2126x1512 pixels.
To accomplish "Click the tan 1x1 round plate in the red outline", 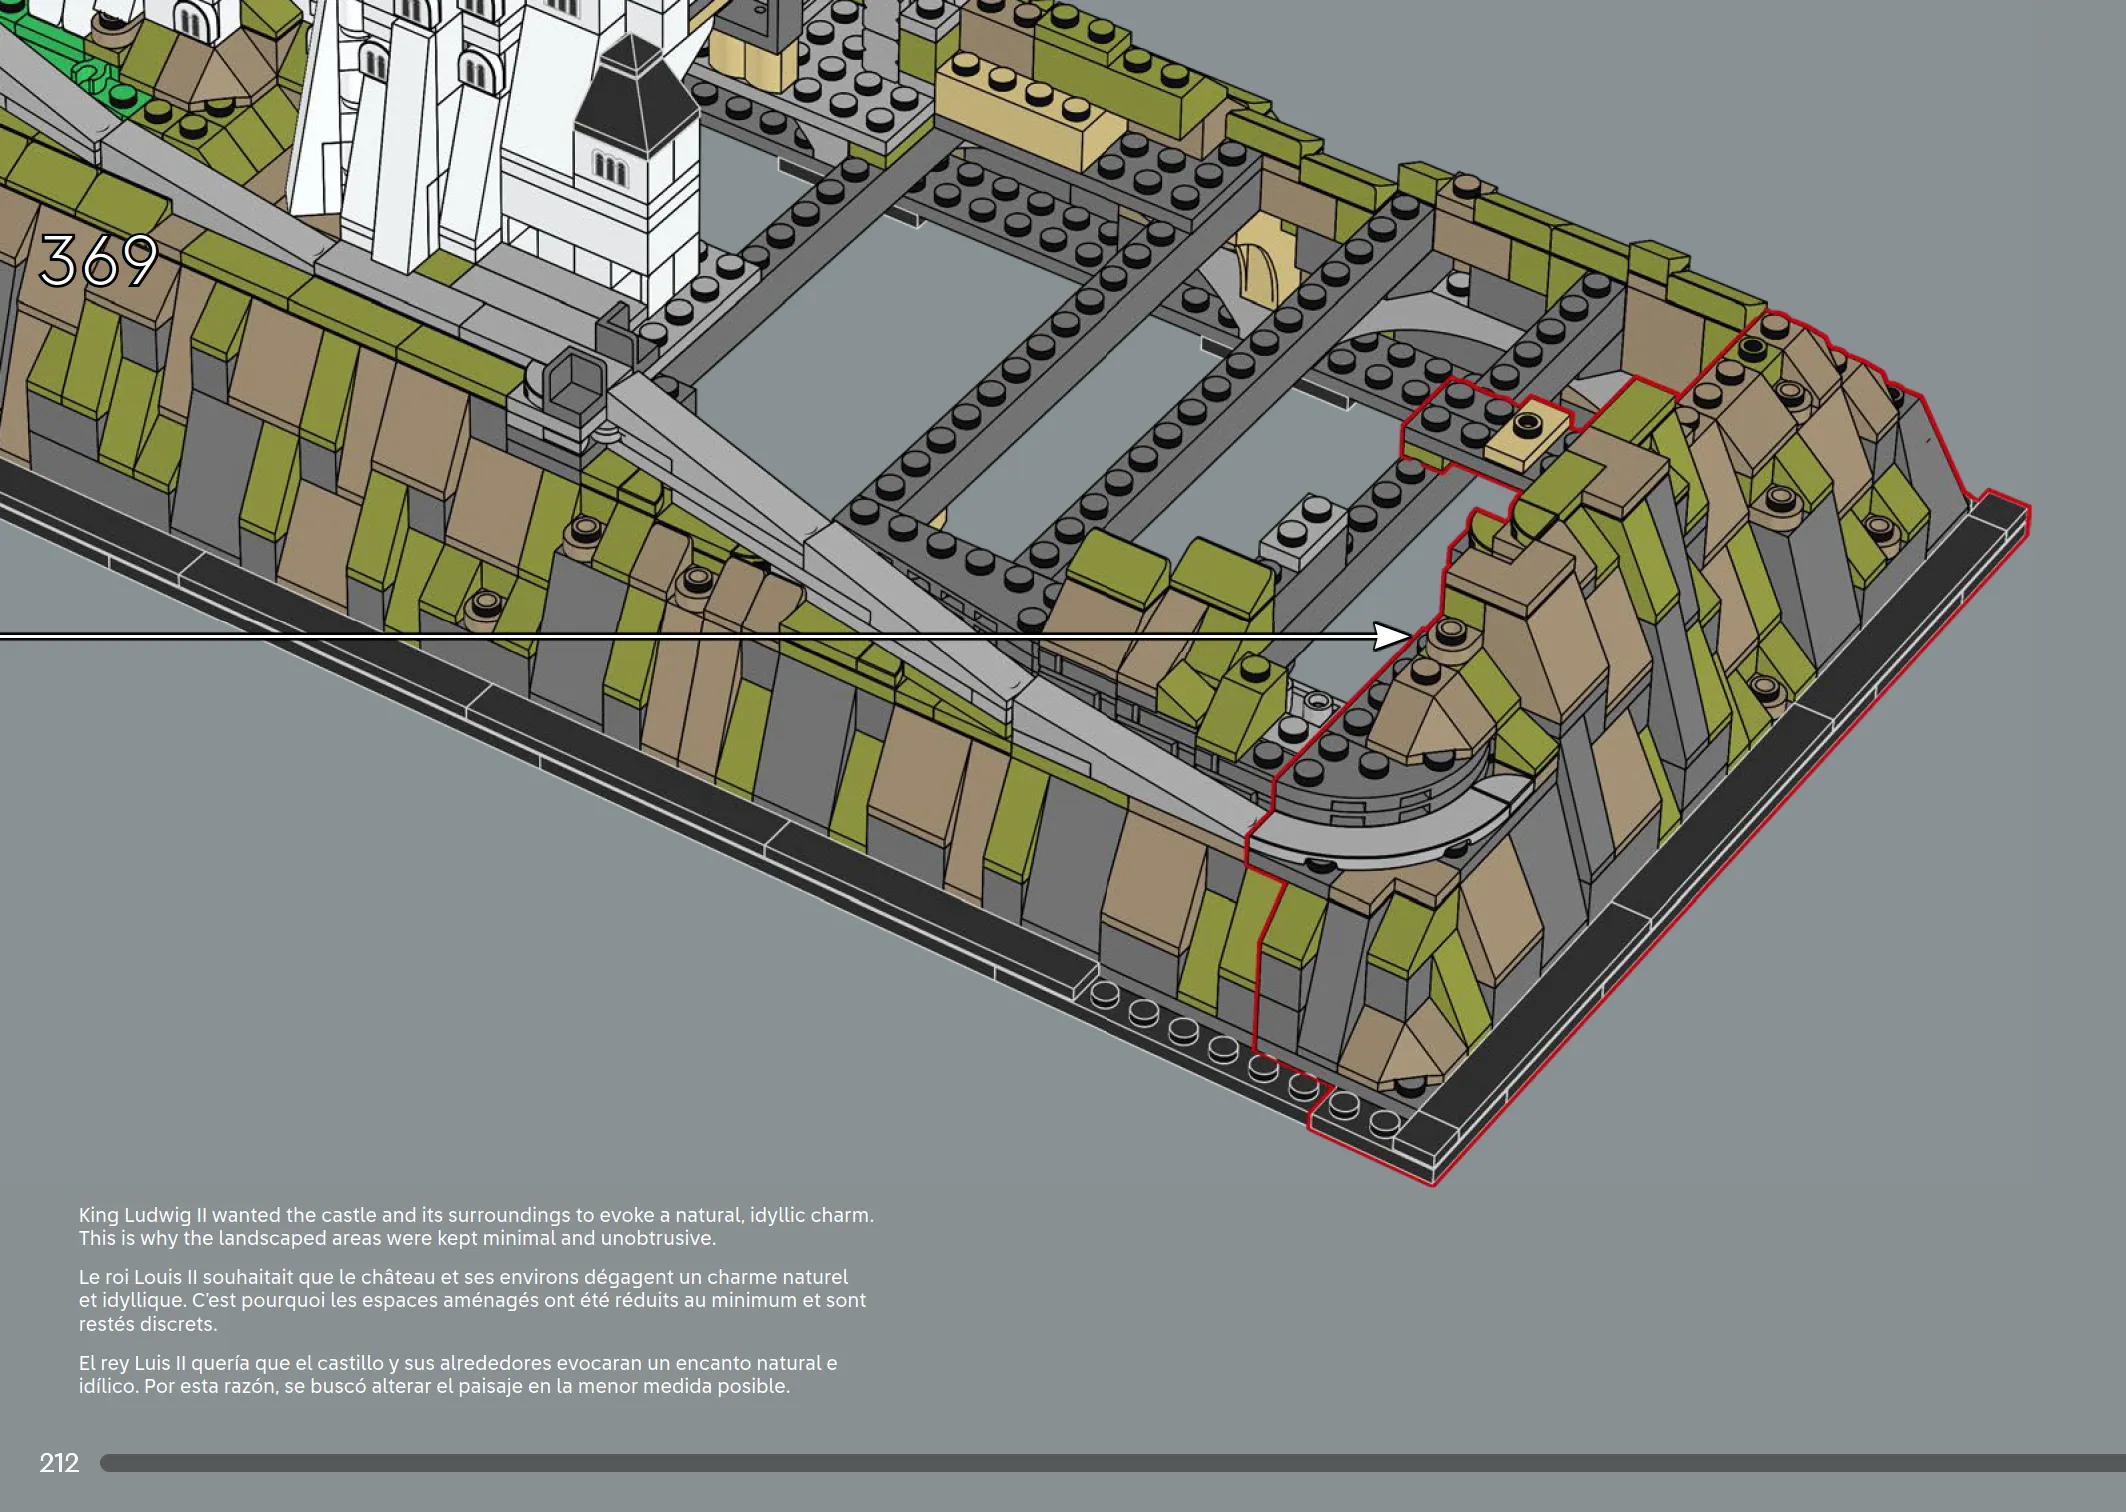I will (1526, 432).
